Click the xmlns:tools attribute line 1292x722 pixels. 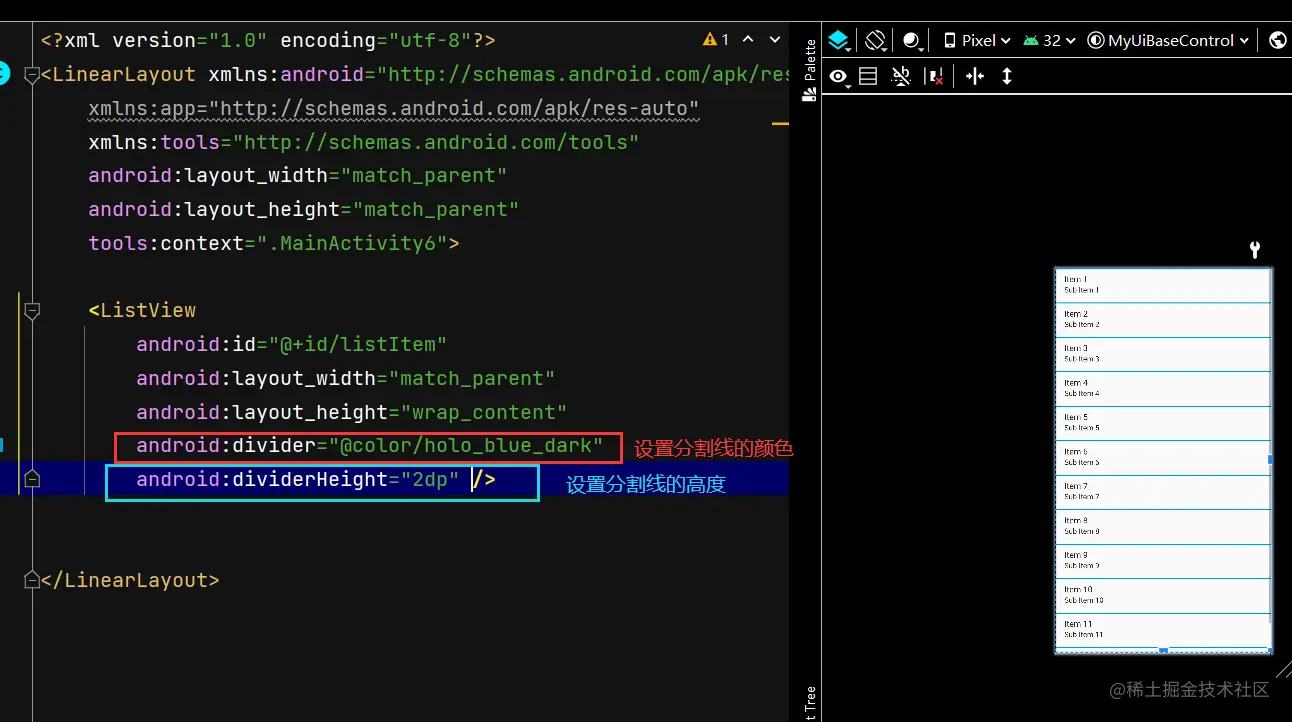point(363,142)
